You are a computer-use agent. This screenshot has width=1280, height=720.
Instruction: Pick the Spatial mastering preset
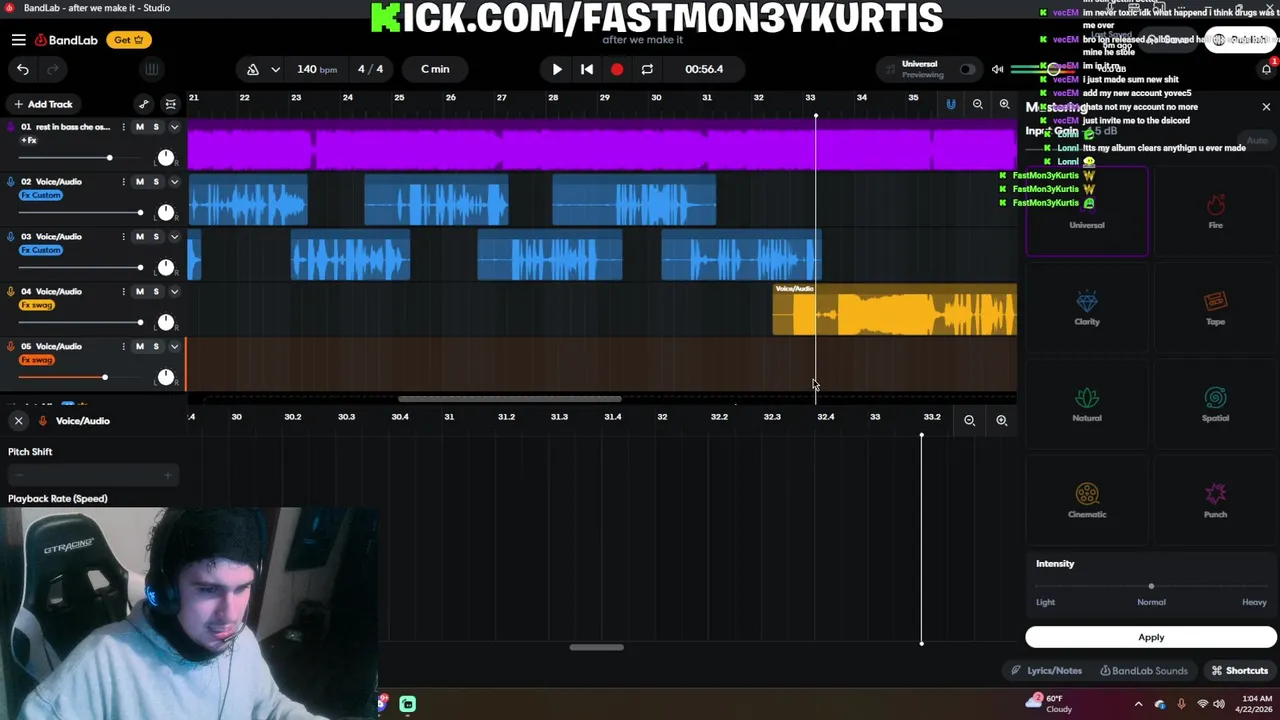1215,404
